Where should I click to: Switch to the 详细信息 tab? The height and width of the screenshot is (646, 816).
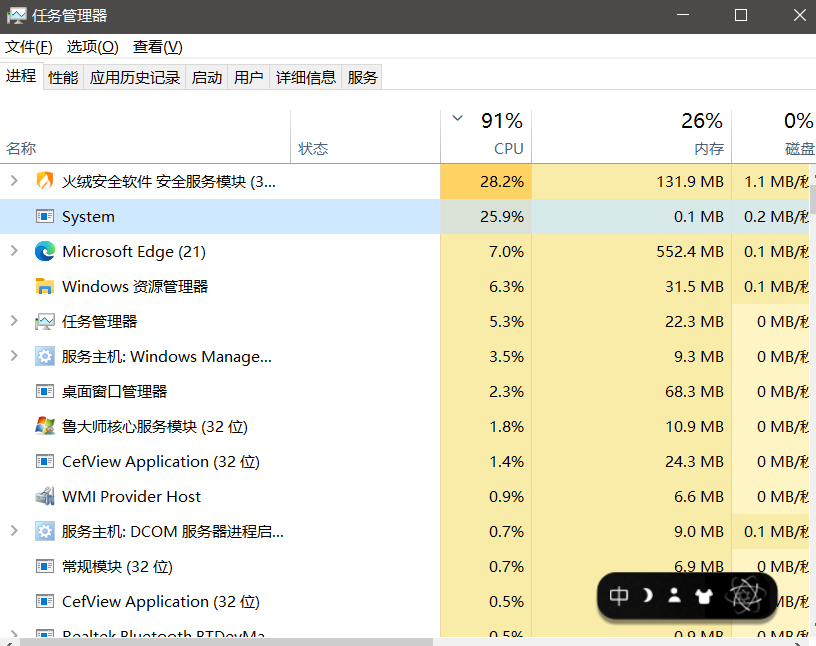tap(306, 77)
